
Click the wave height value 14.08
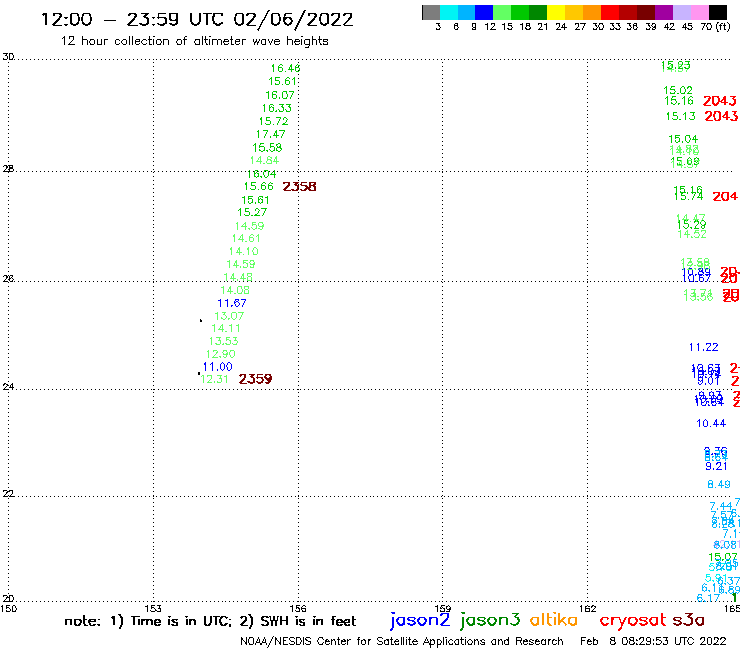[235, 290]
